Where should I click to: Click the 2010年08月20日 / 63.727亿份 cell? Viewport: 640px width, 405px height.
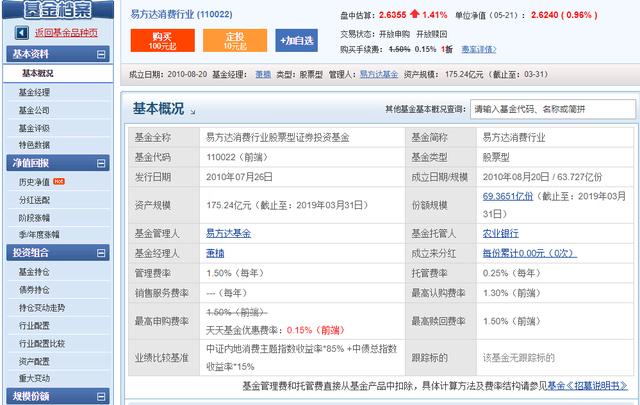[555, 177]
